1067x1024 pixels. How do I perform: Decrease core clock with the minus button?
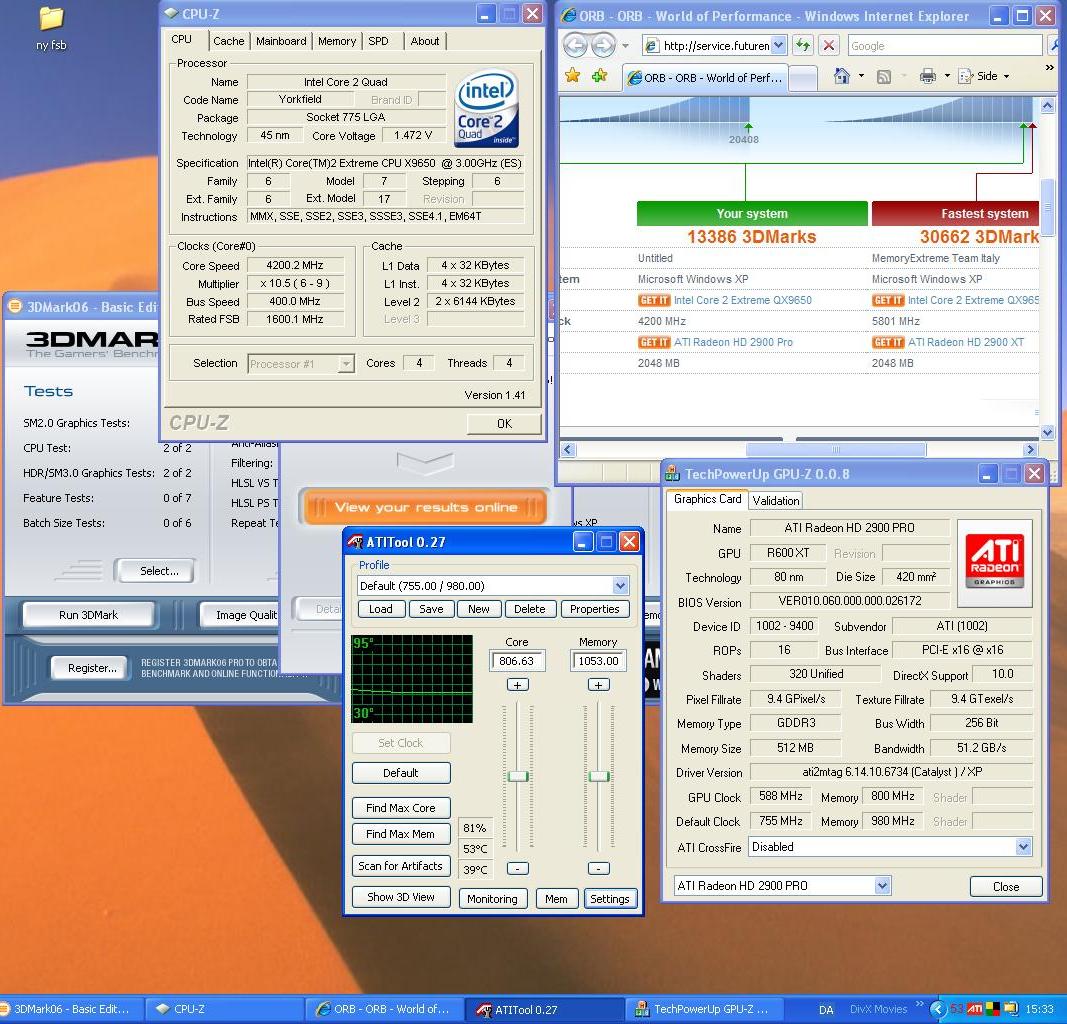518,869
